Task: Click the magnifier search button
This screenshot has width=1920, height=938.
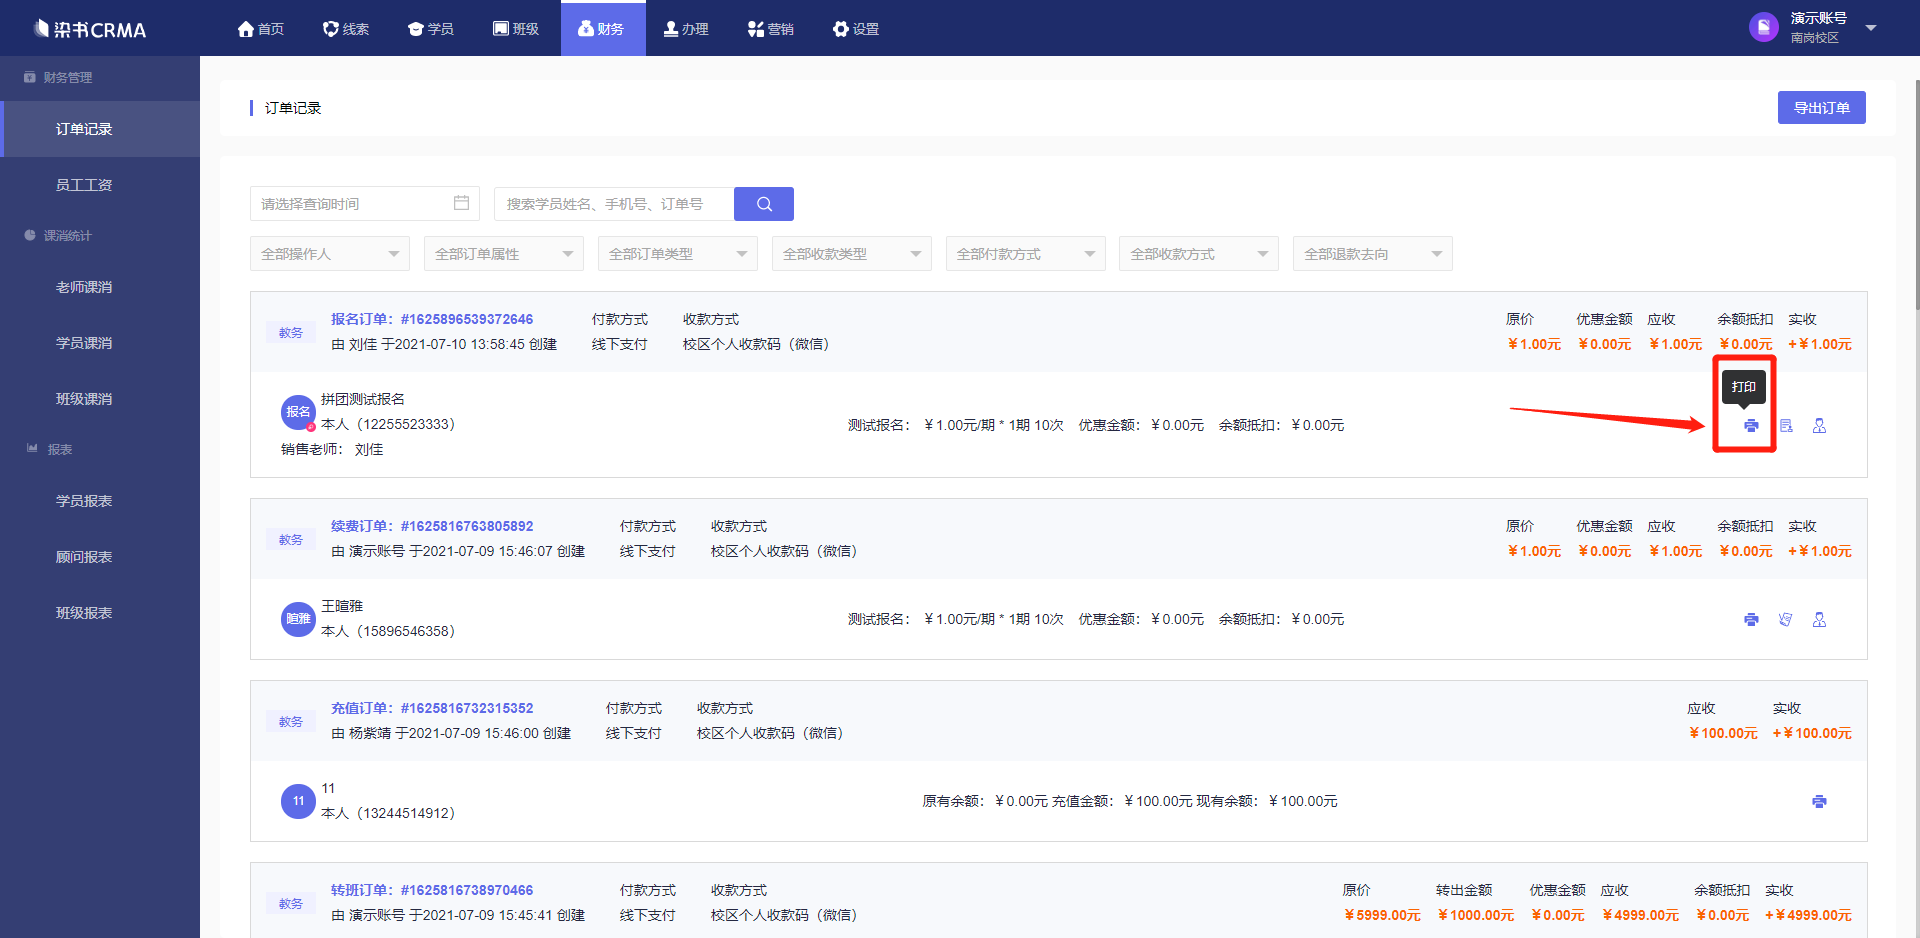Action: (x=764, y=204)
